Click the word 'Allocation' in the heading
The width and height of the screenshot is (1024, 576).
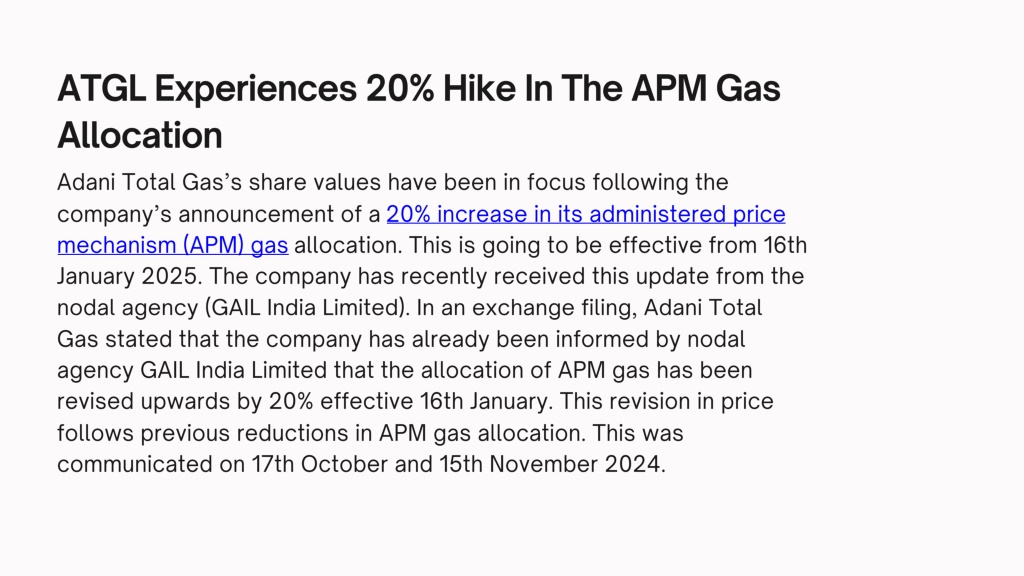coord(140,135)
